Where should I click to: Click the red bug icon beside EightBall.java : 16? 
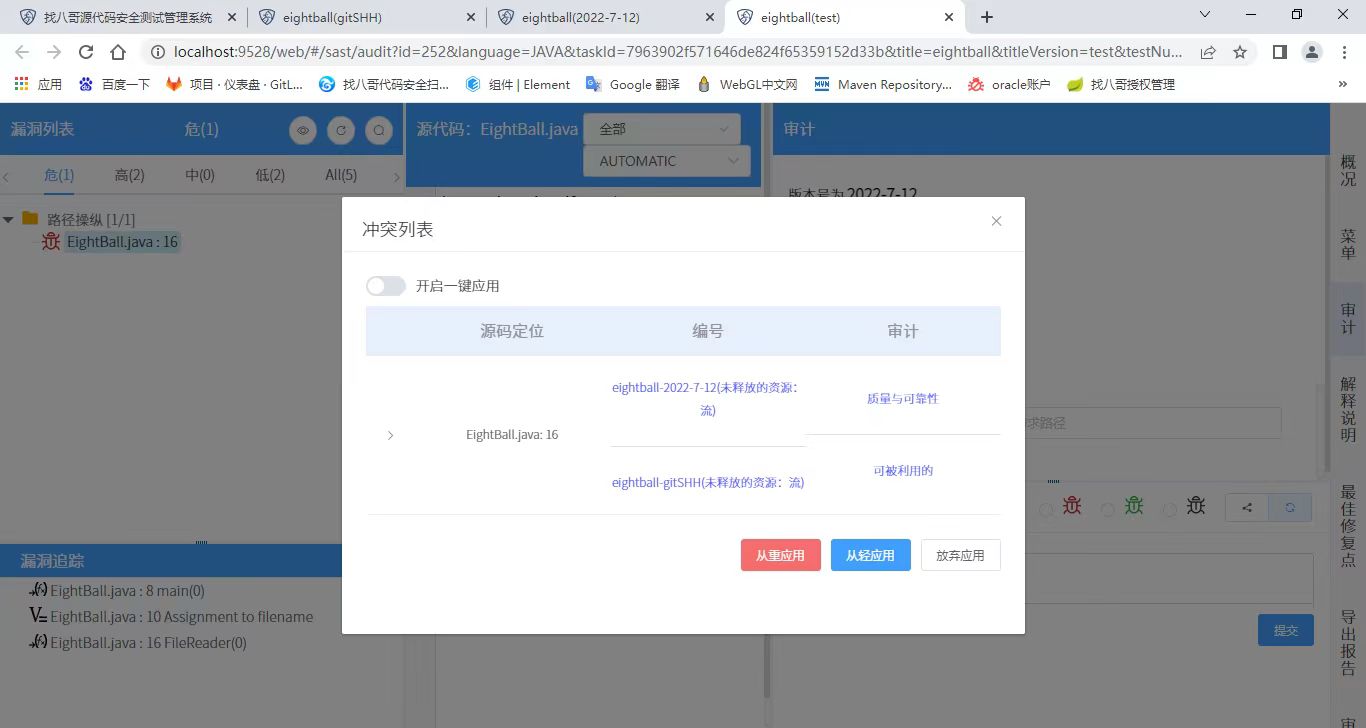(x=51, y=242)
